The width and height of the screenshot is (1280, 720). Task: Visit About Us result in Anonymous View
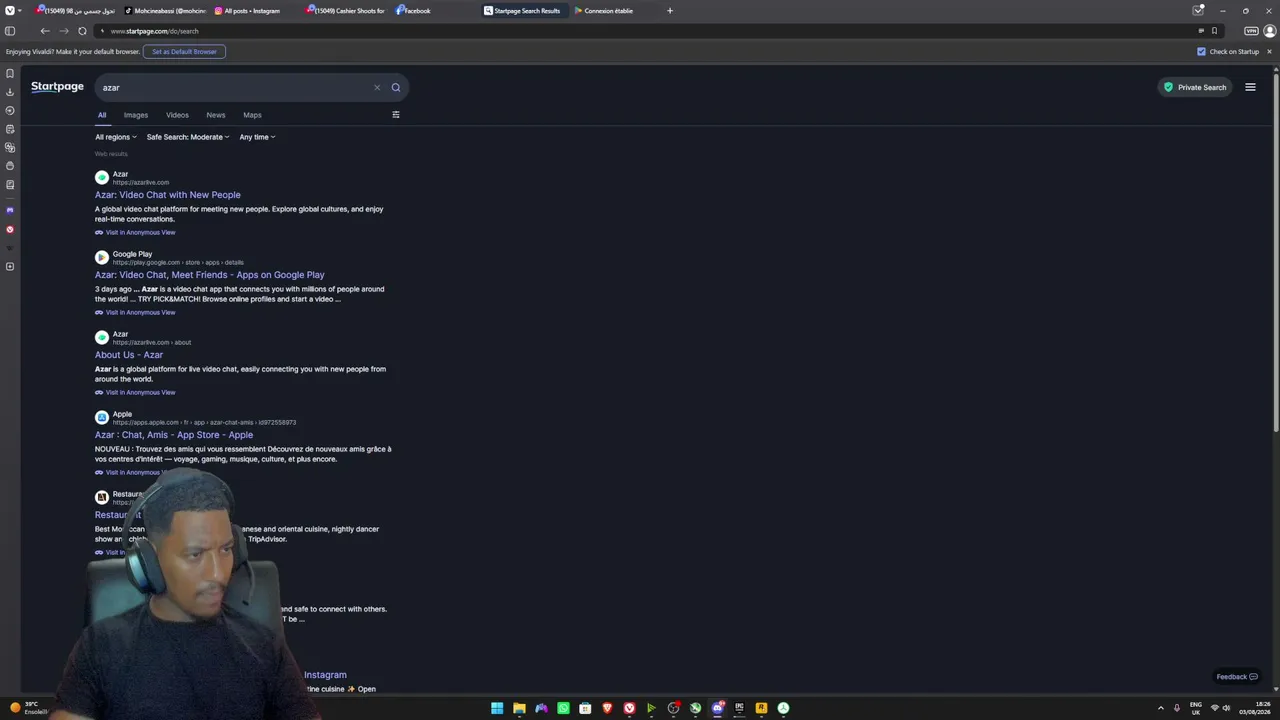click(x=135, y=392)
